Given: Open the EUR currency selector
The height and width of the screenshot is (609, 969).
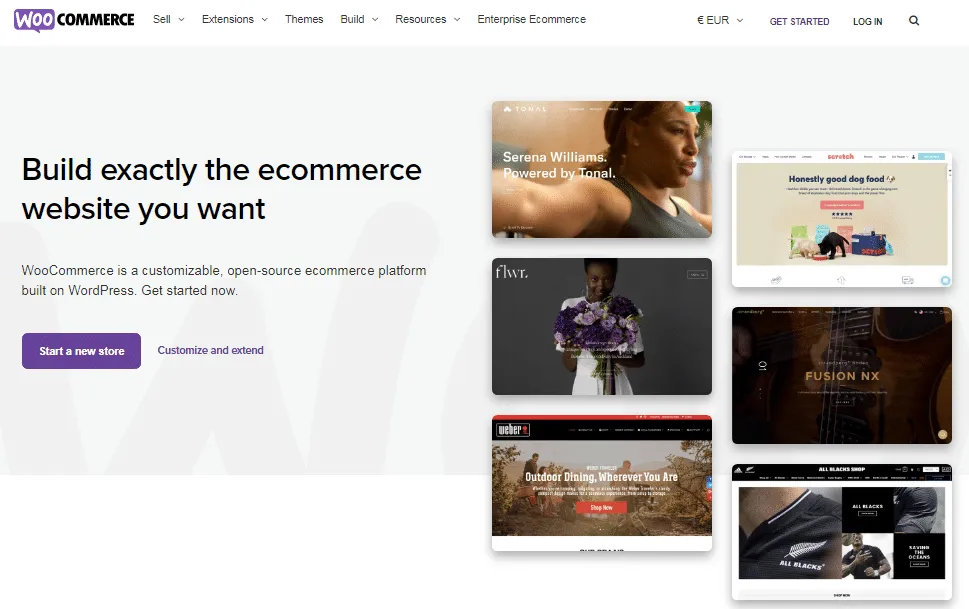Looking at the screenshot, I should 720,20.
